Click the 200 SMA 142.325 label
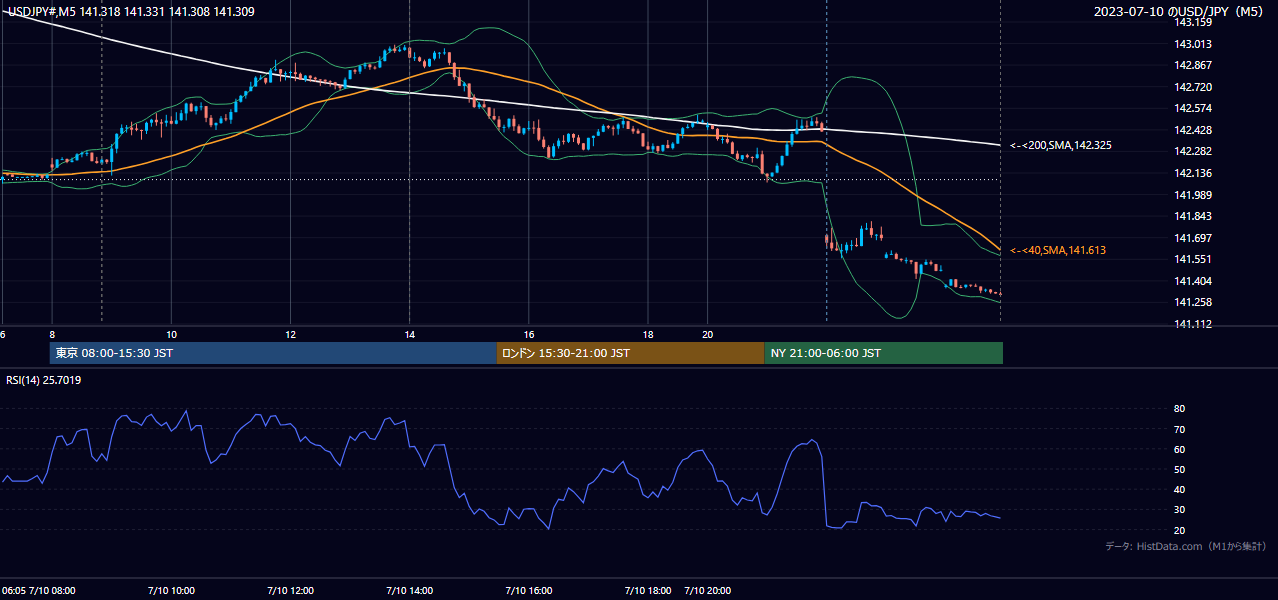This screenshot has height=600, width=1278. [x=1060, y=146]
